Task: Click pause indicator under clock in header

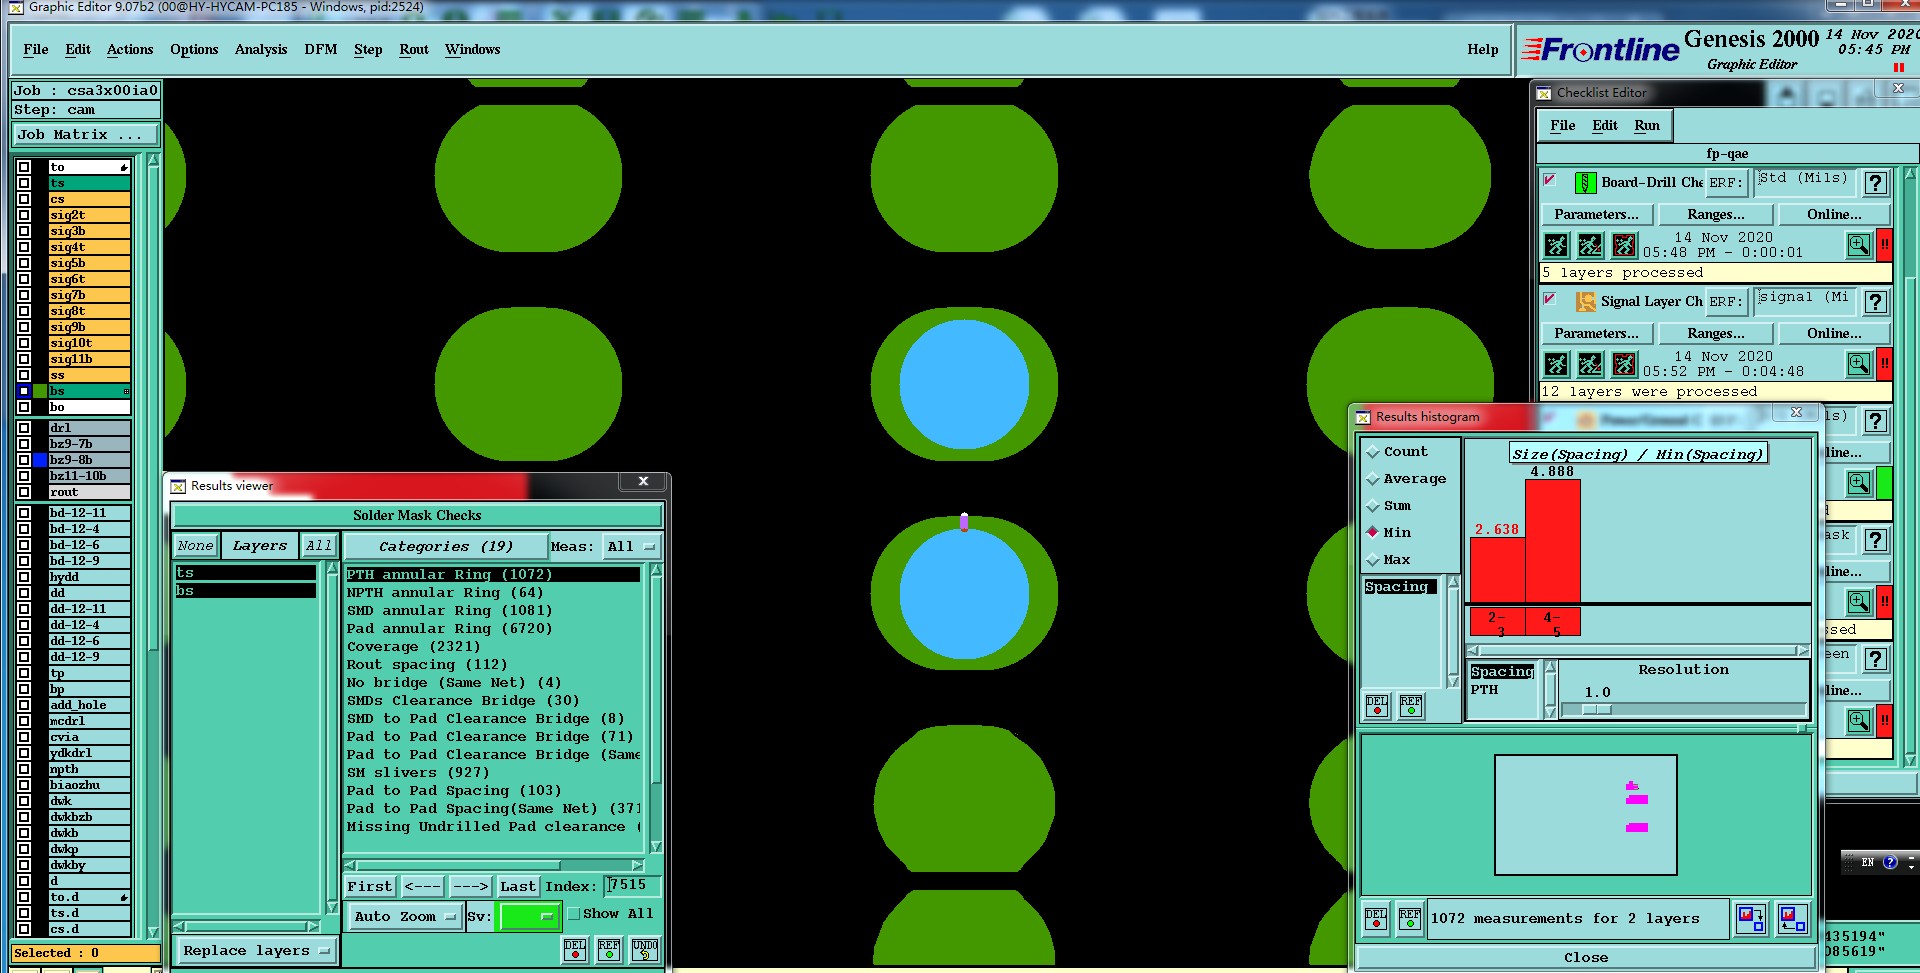Action: pyautogui.click(x=1898, y=68)
